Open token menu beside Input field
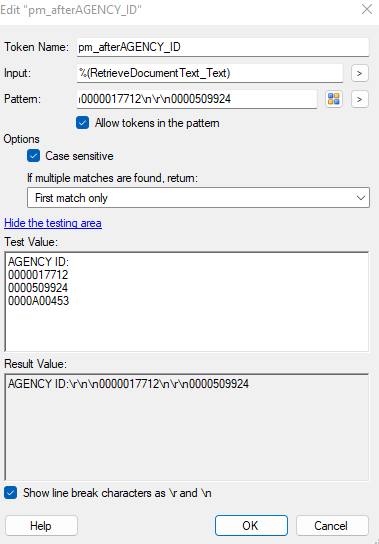 [360, 73]
